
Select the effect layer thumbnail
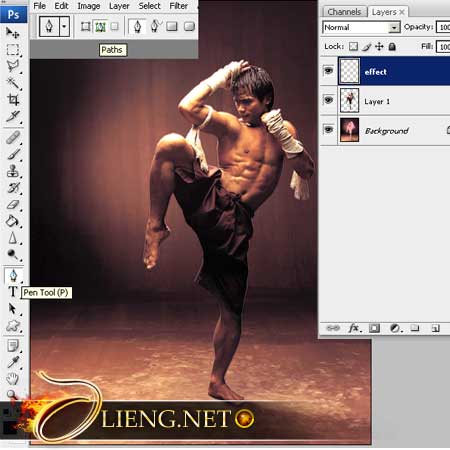coord(349,71)
